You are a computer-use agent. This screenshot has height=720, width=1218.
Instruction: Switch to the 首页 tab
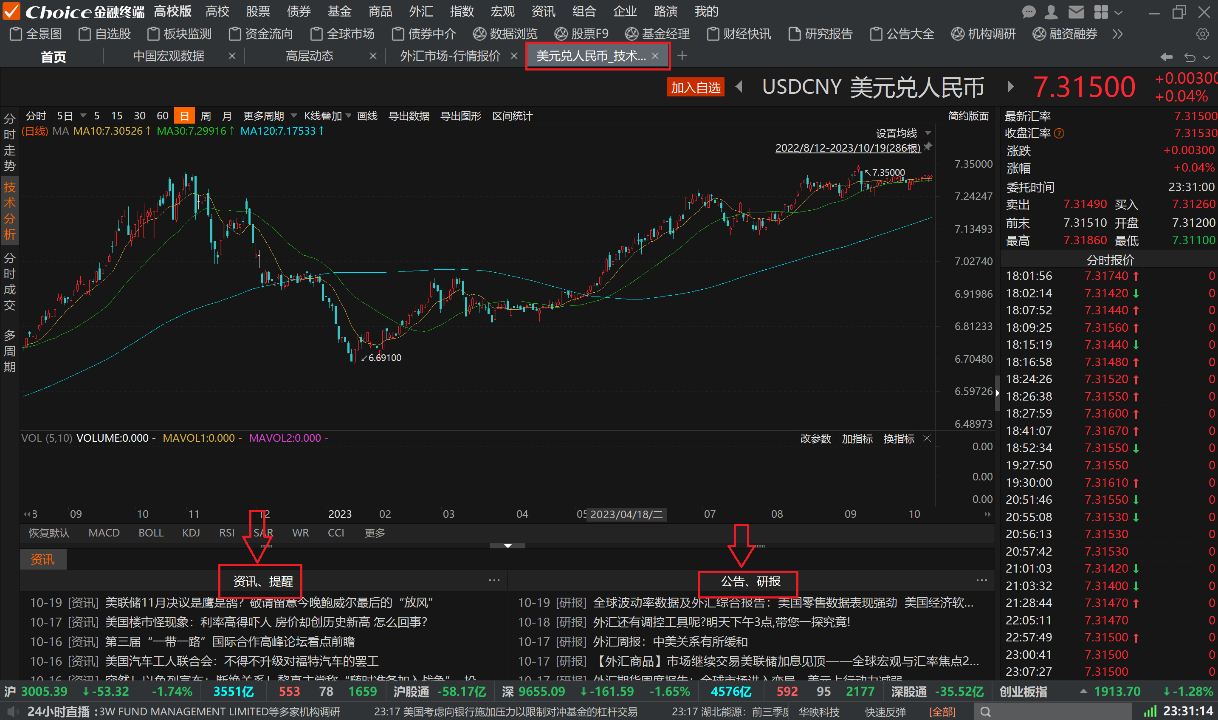[53, 56]
